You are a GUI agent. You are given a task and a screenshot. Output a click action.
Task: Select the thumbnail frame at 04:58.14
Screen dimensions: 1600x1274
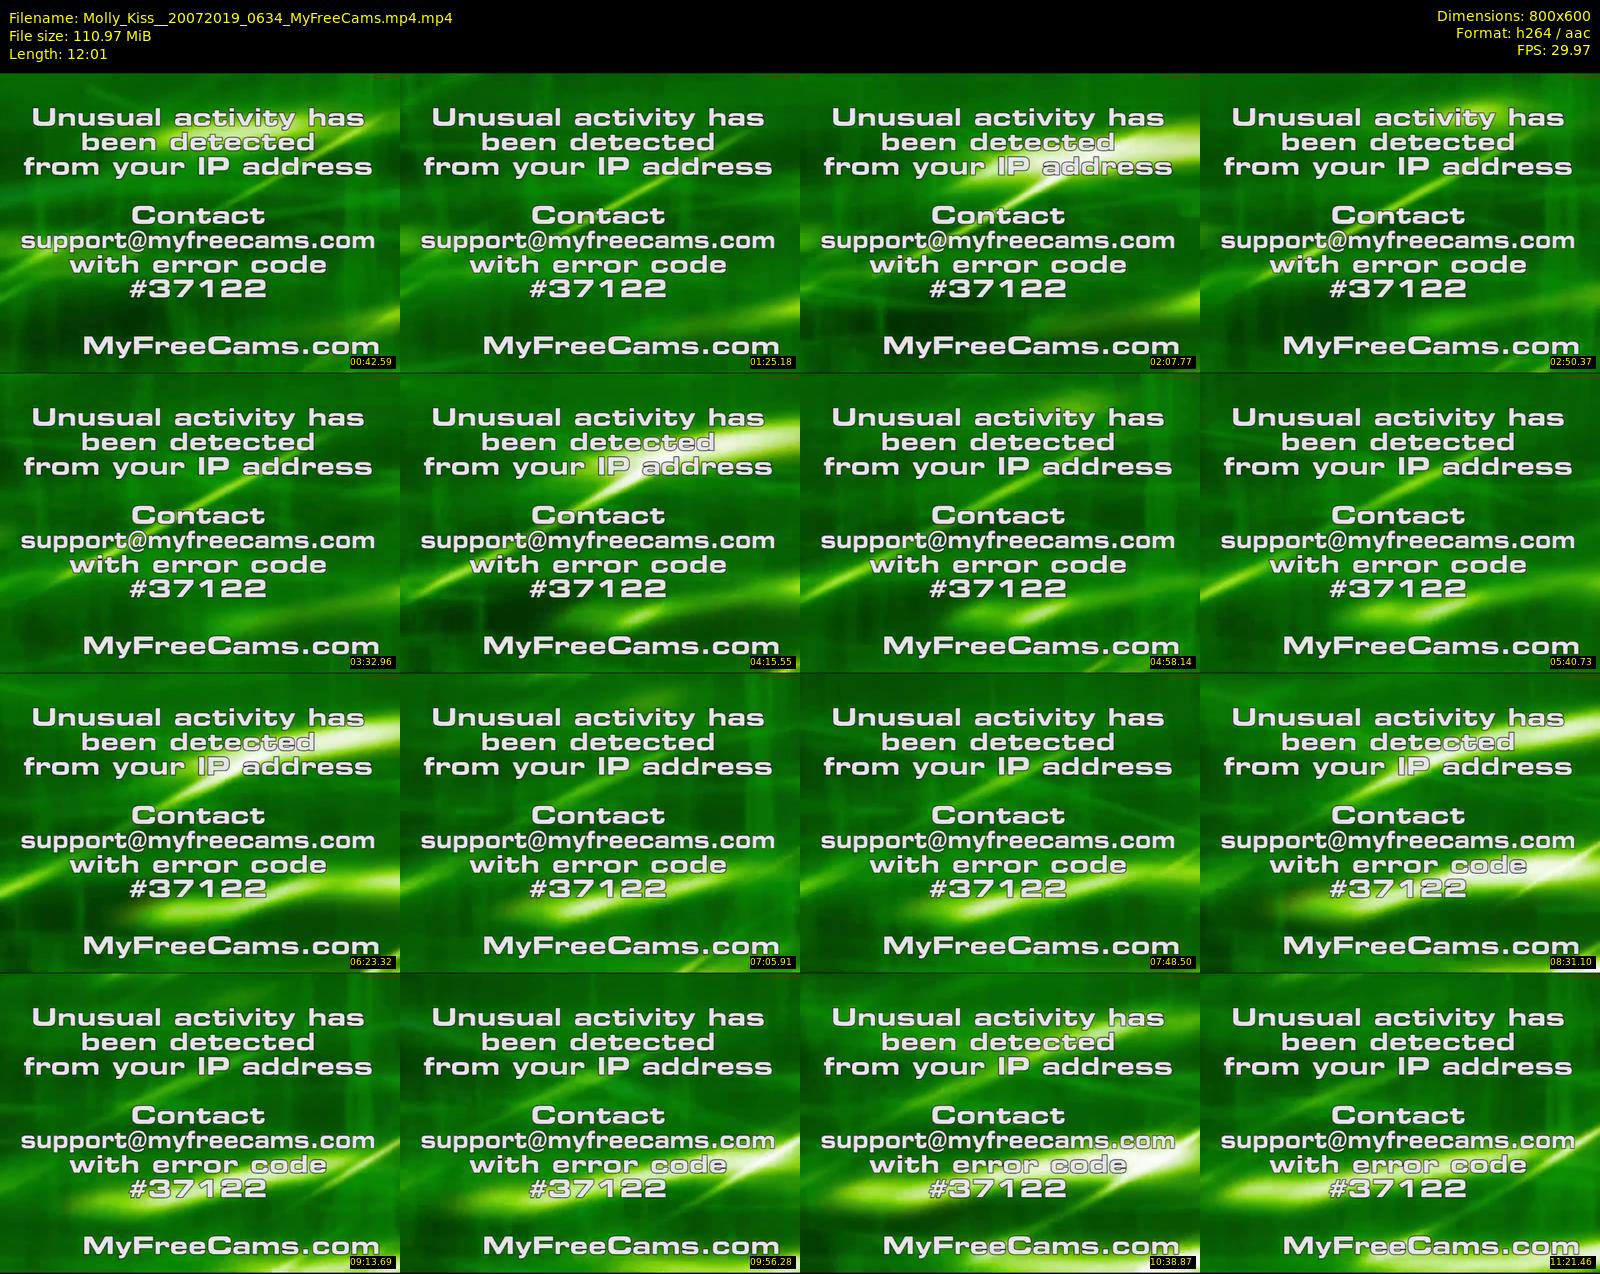tap(1000, 522)
